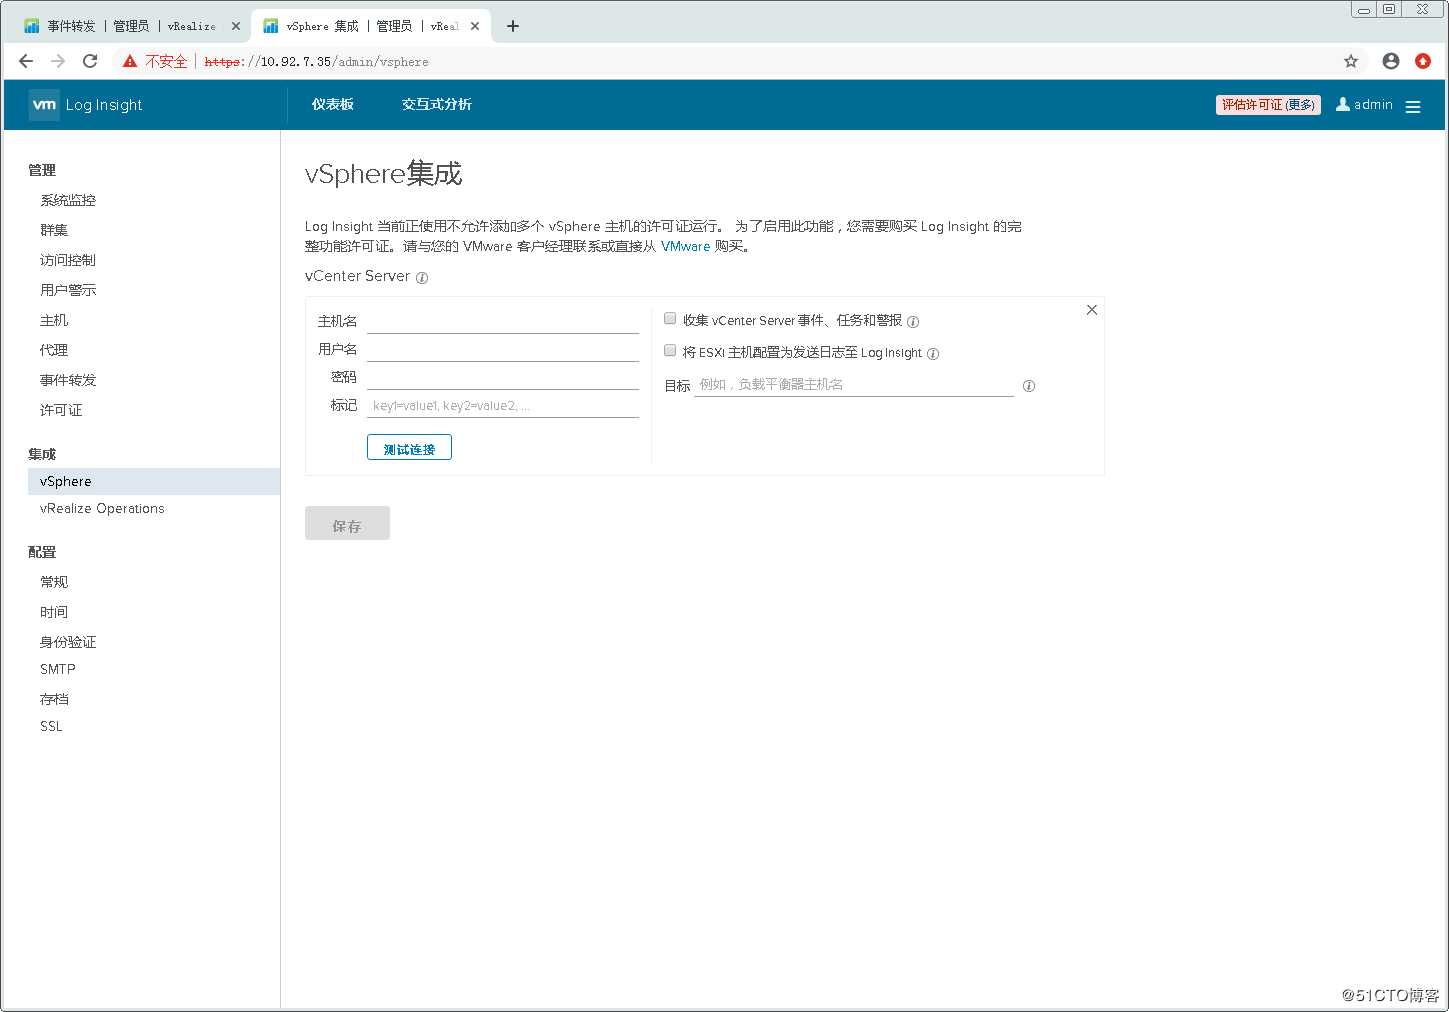This screenshot has width=1449, height=1012.
Task: Open 存档 configuration page
Action: [54, 699]
